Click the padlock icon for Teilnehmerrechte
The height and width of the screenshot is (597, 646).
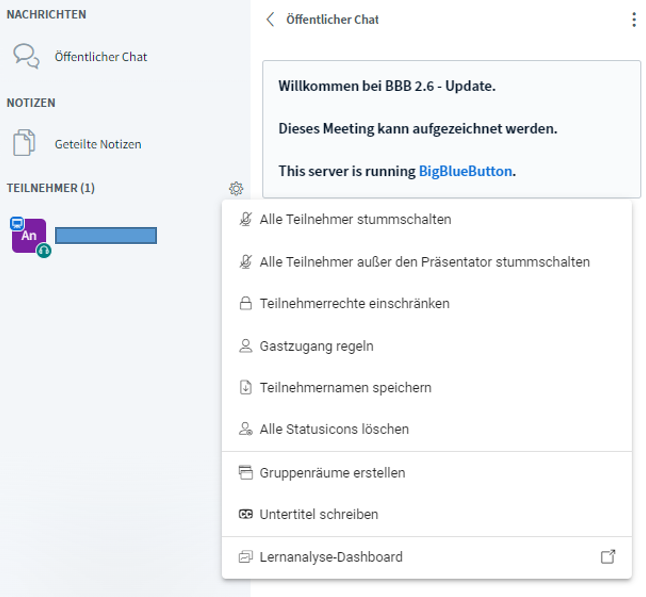coord(246,303)
